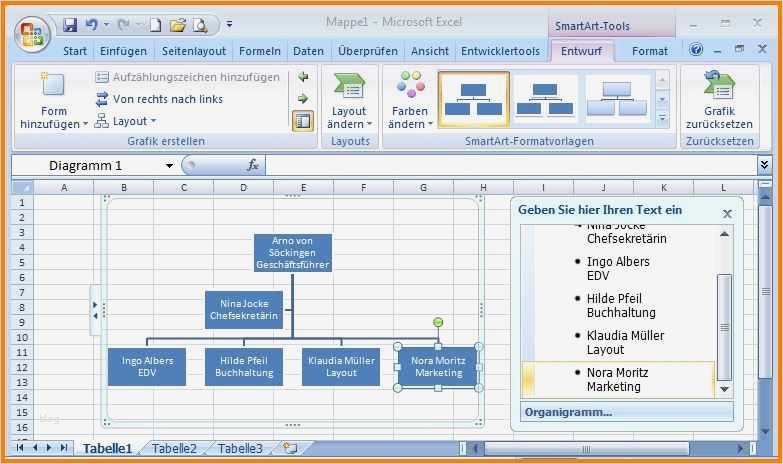Expand the SmartArt styles gallery more button
This screenshot has width=783, height=464.
click(x=662, y=118)
